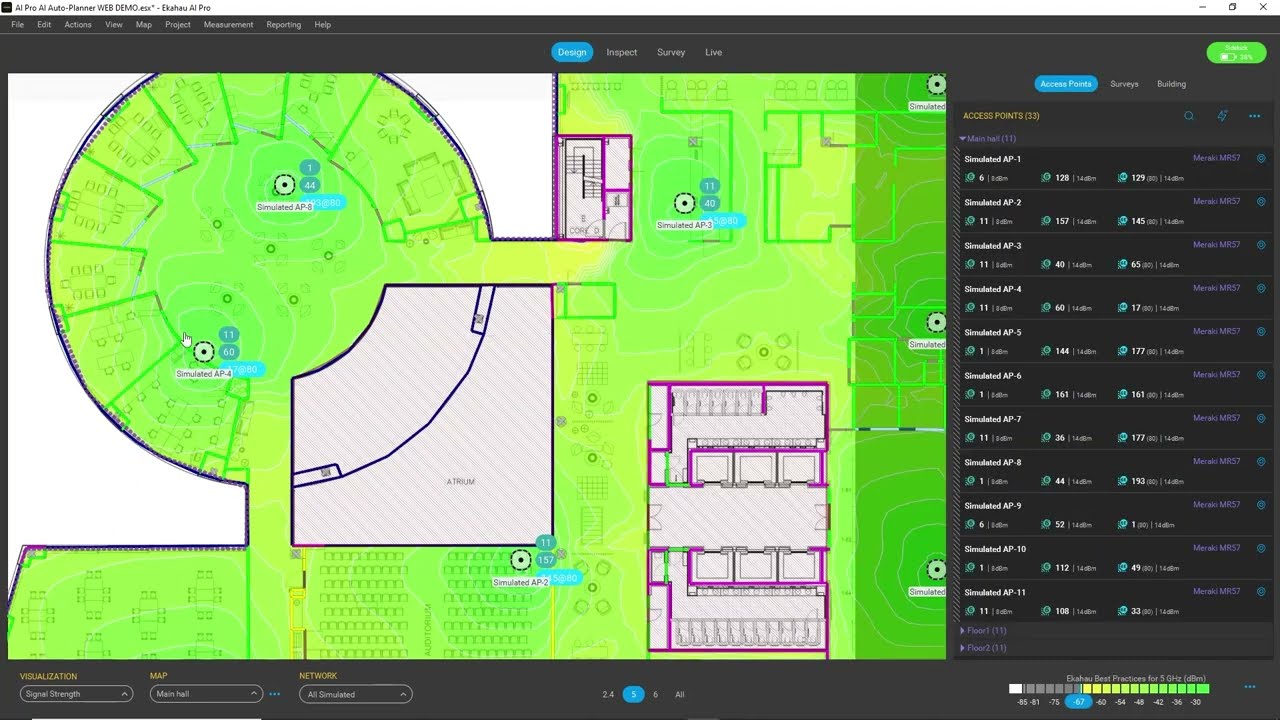Open the Signal Strength visualization dropdown
This screenshot has height=720, width=1280.
tap(76, 694)
